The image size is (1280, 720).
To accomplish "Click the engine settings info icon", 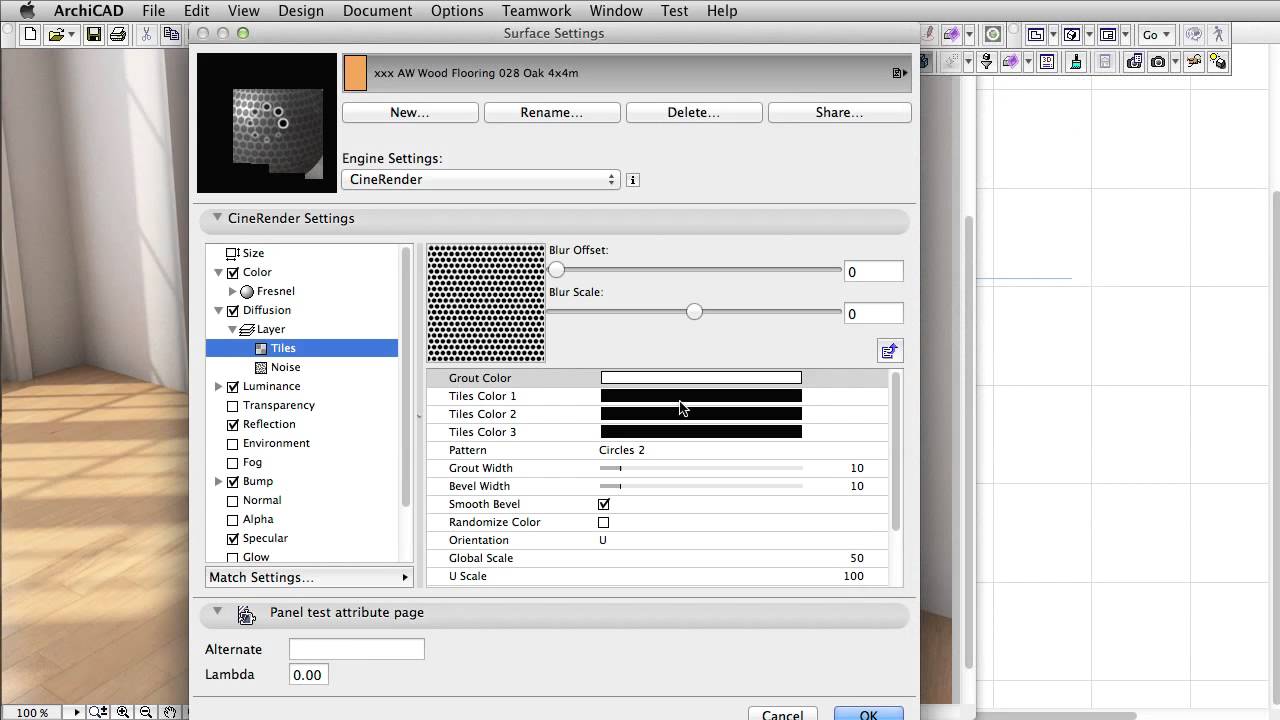I will [632, 180].
